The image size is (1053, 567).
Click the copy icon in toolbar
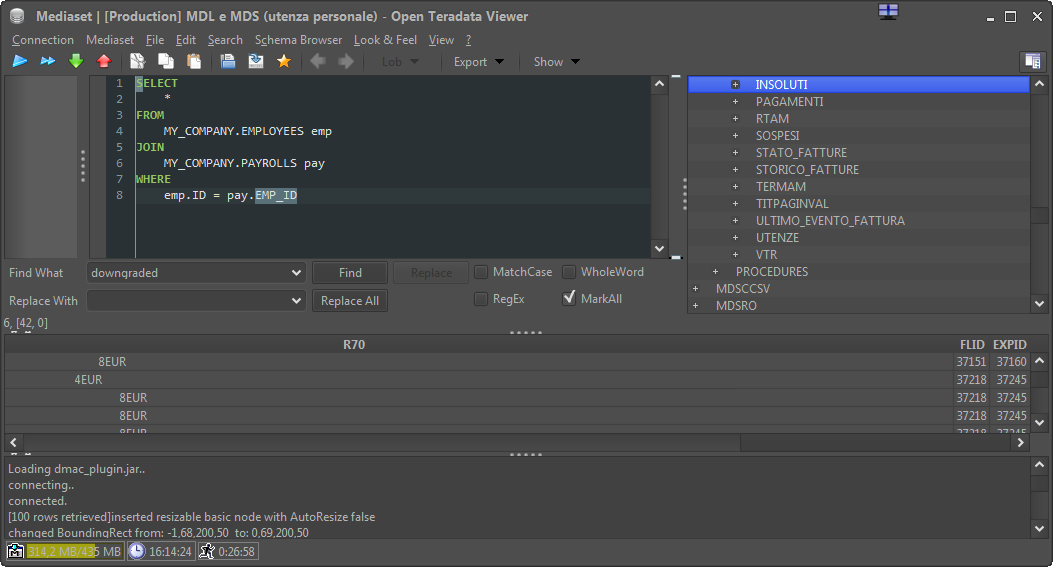pyautogui.click(x=165, y=61)
